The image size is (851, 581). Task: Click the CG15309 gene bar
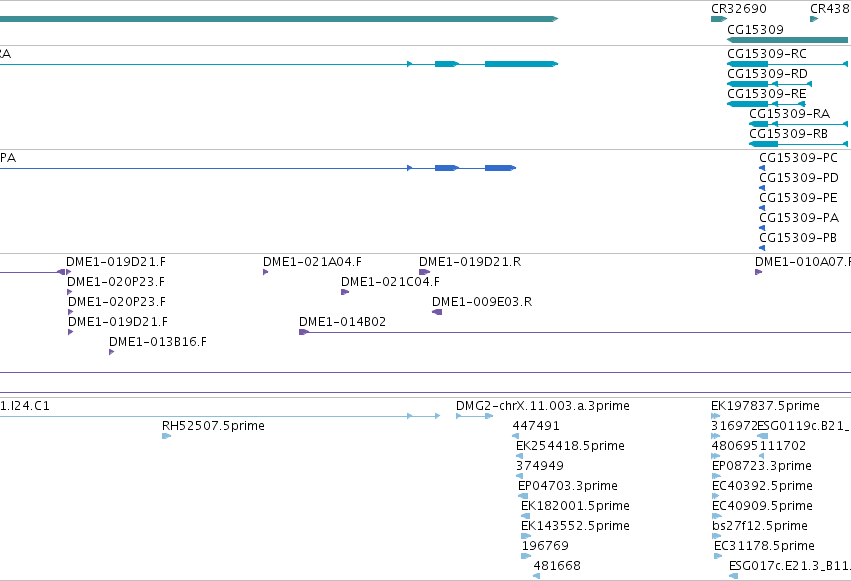tap(787, 40)
